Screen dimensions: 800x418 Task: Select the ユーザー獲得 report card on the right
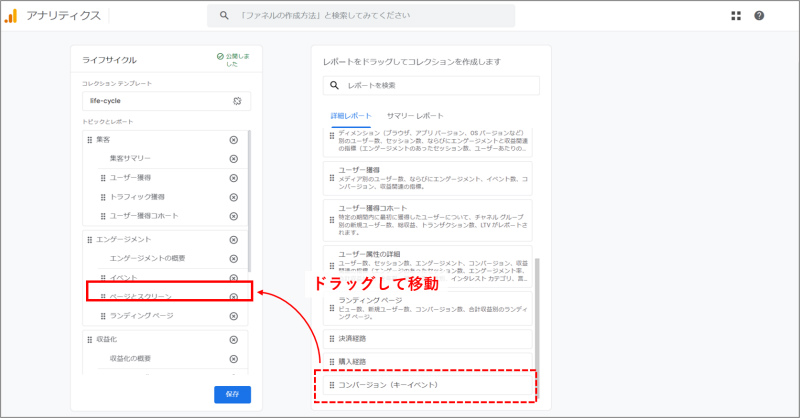(x=428, y=179)
